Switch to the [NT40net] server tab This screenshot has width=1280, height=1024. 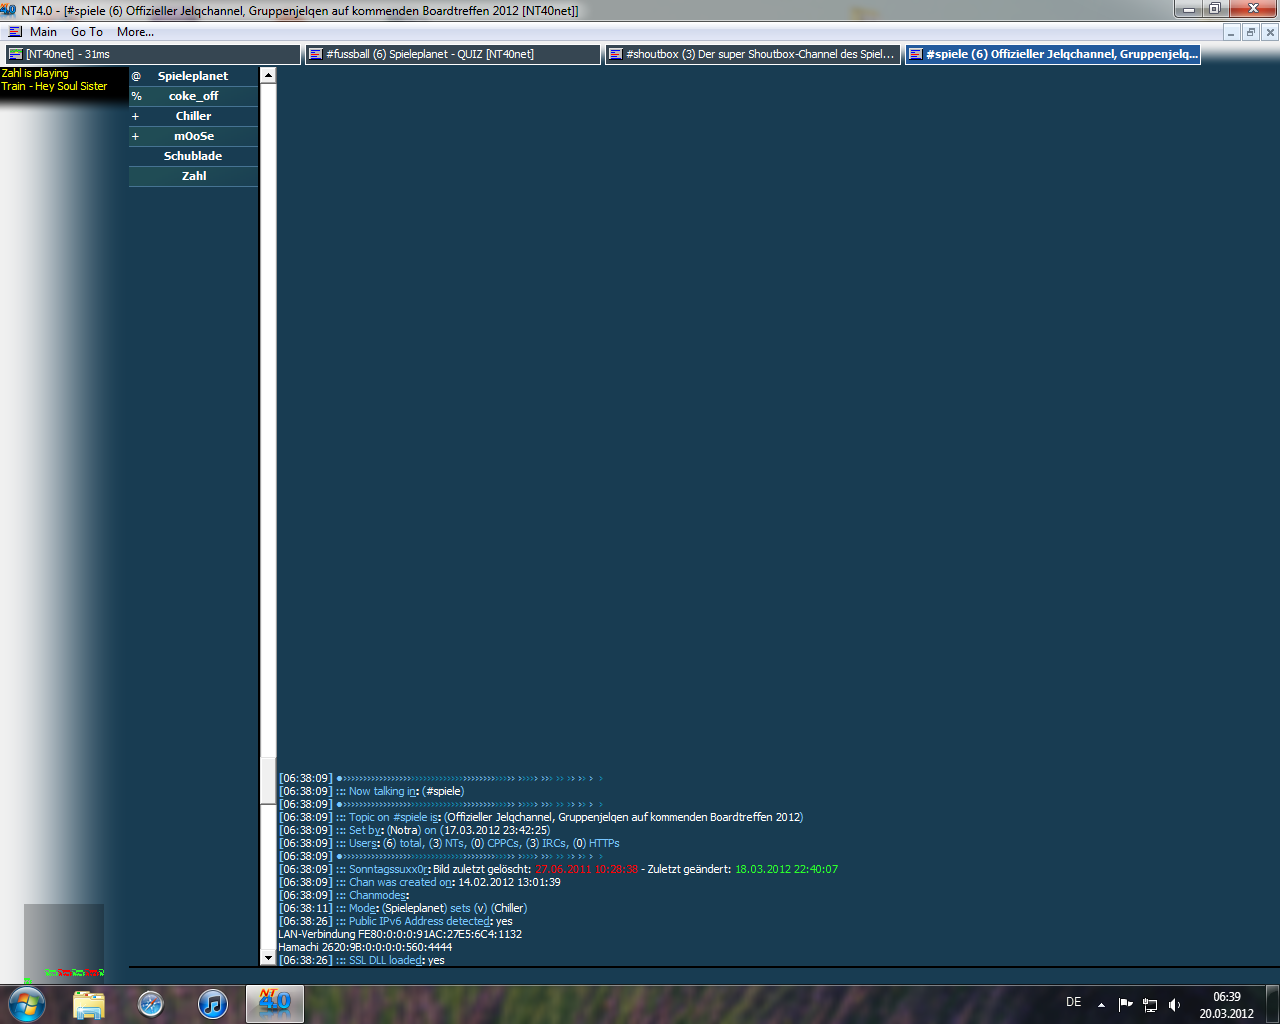click(x=153, y=54)
